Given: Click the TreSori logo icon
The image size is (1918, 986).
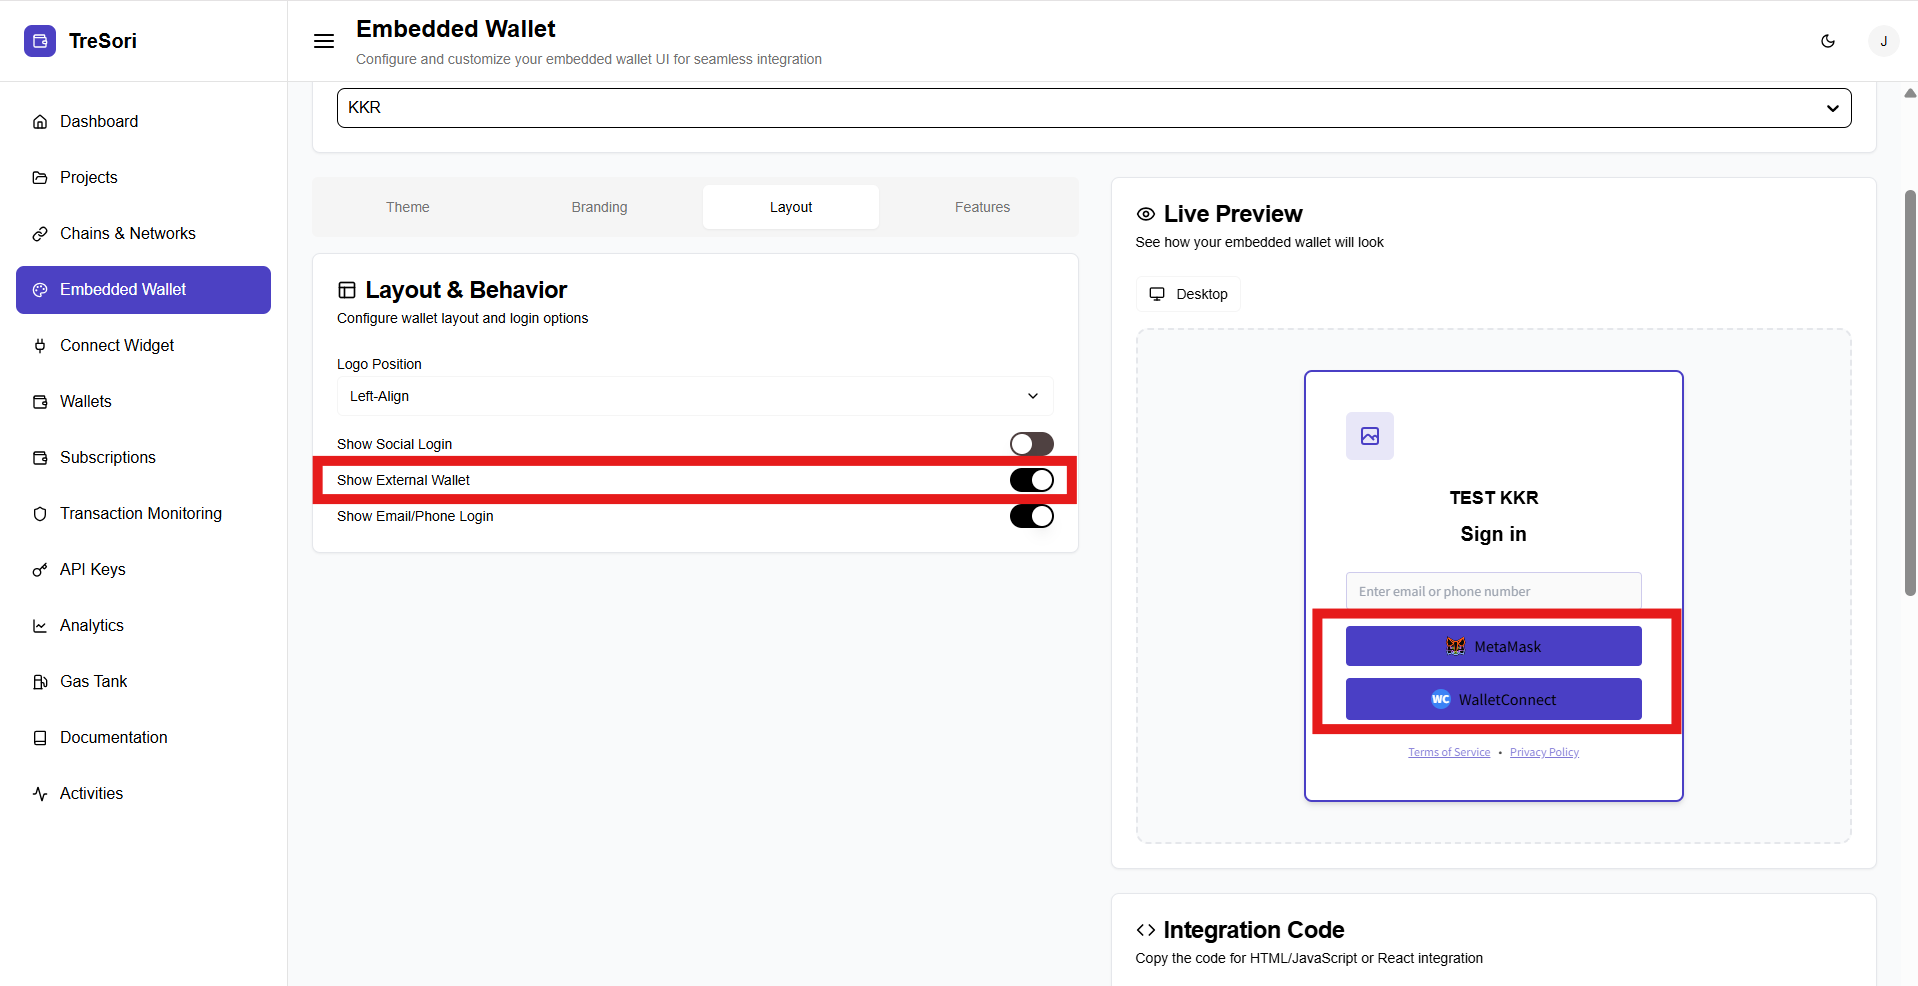Looking at the screenshot, I should pos(40,41).
